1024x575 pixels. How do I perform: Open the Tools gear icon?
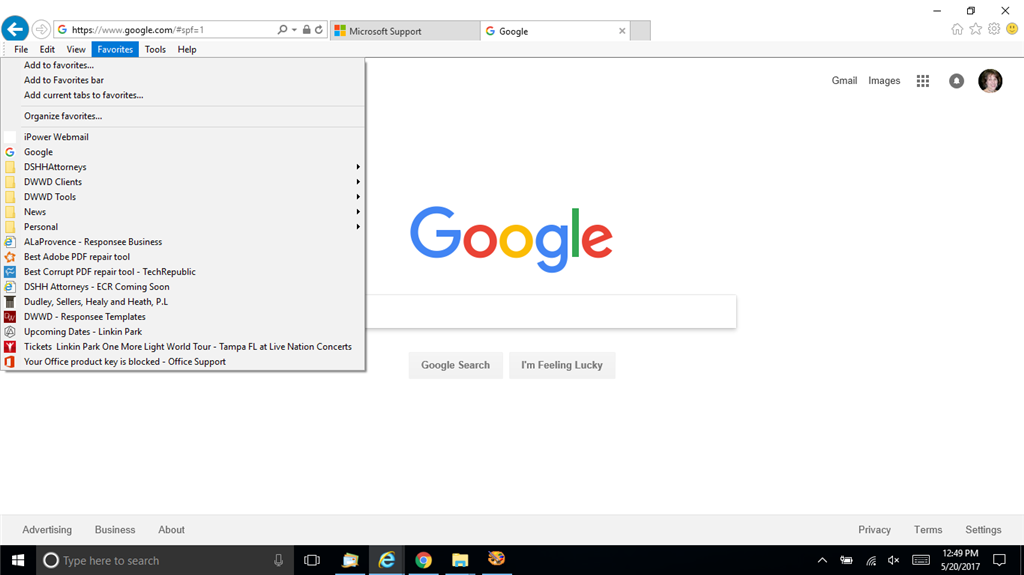coord(994,29)
